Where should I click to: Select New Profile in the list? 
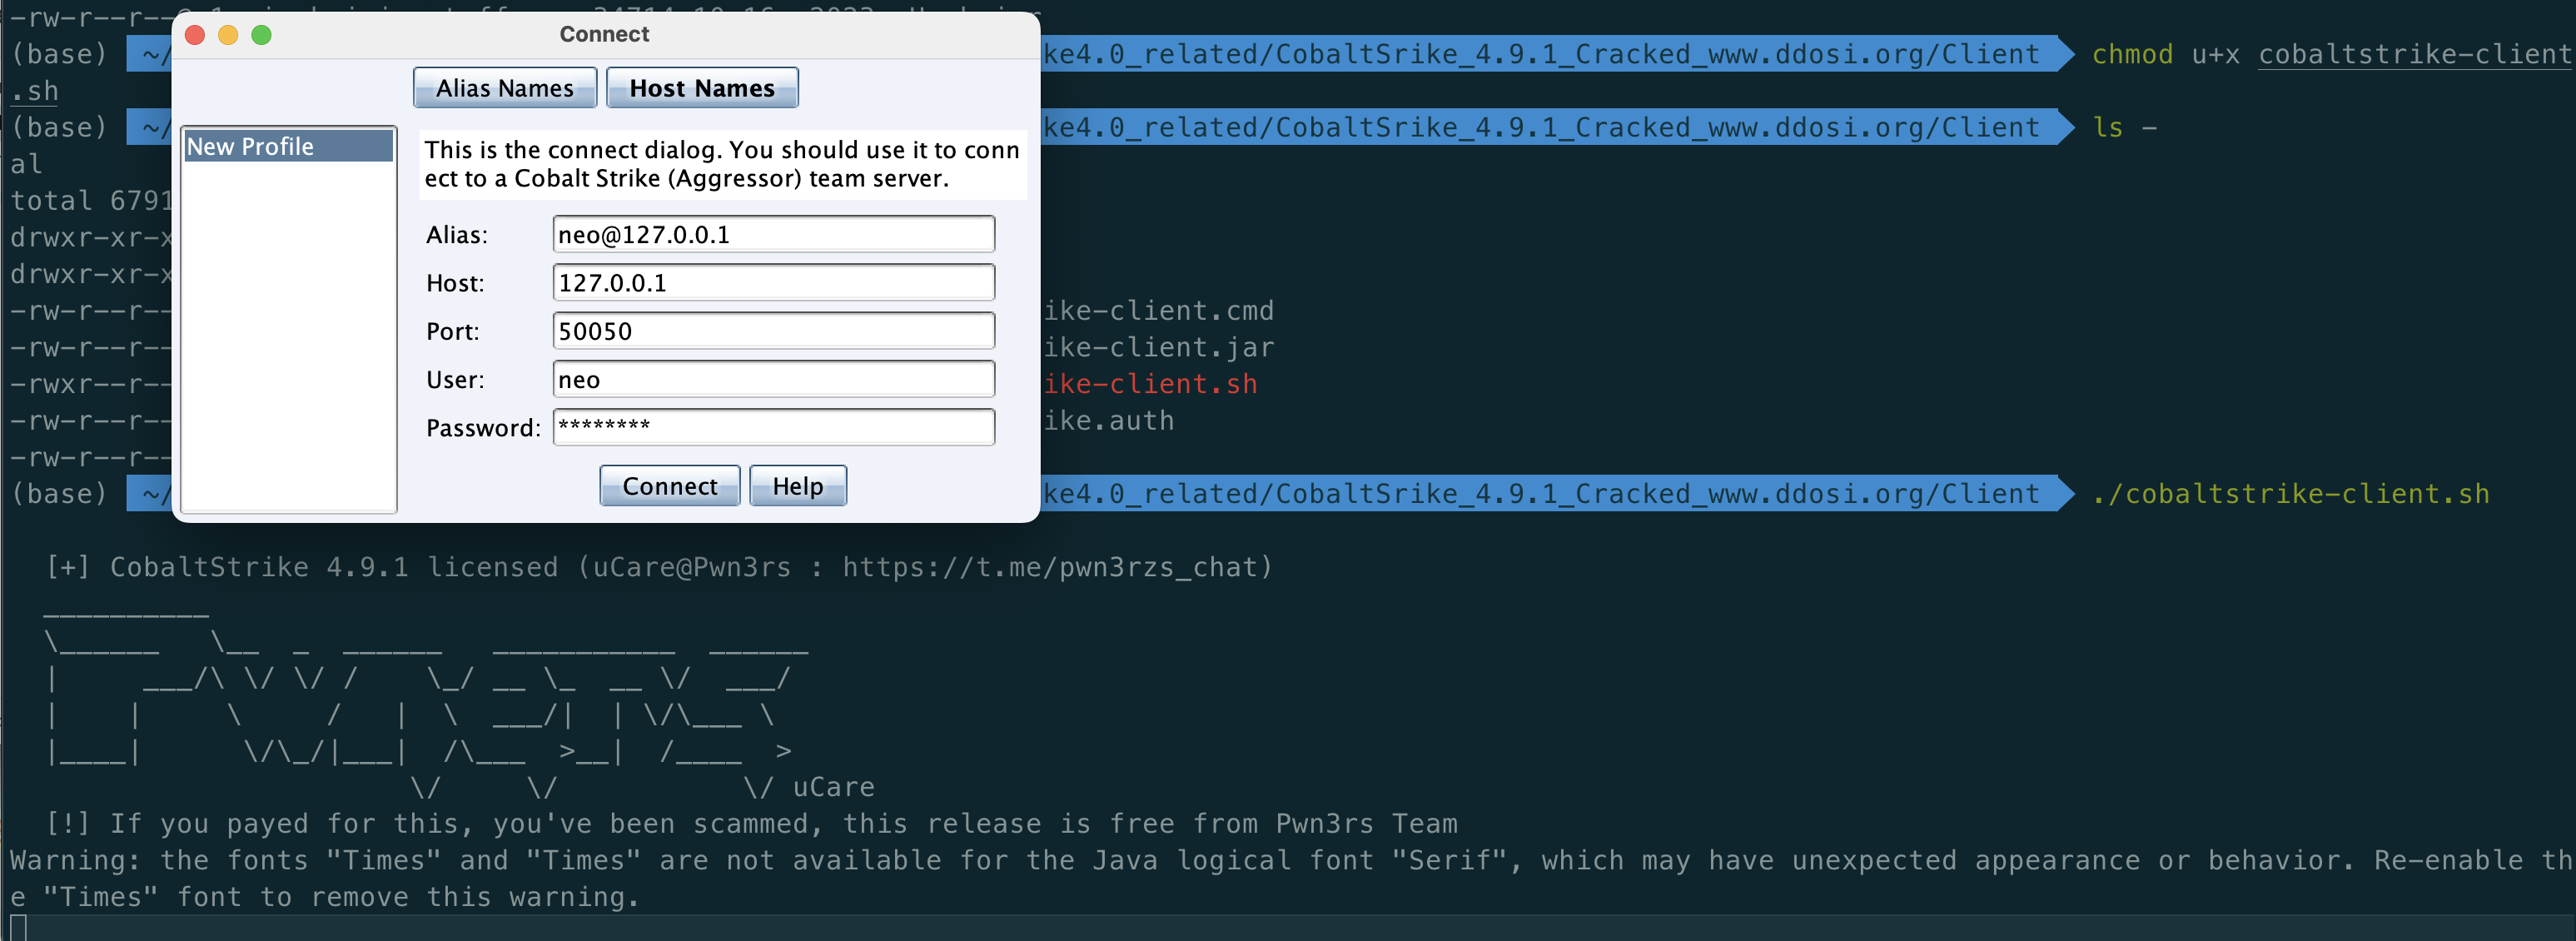(x=288, y=146)
